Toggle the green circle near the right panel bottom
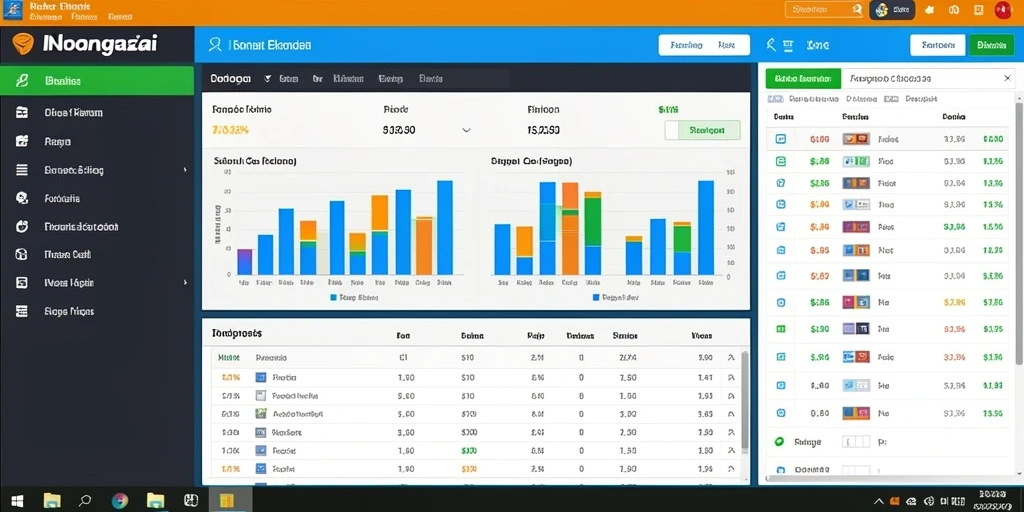This screenshot has height=512, width=1024. tap(779, 442)
